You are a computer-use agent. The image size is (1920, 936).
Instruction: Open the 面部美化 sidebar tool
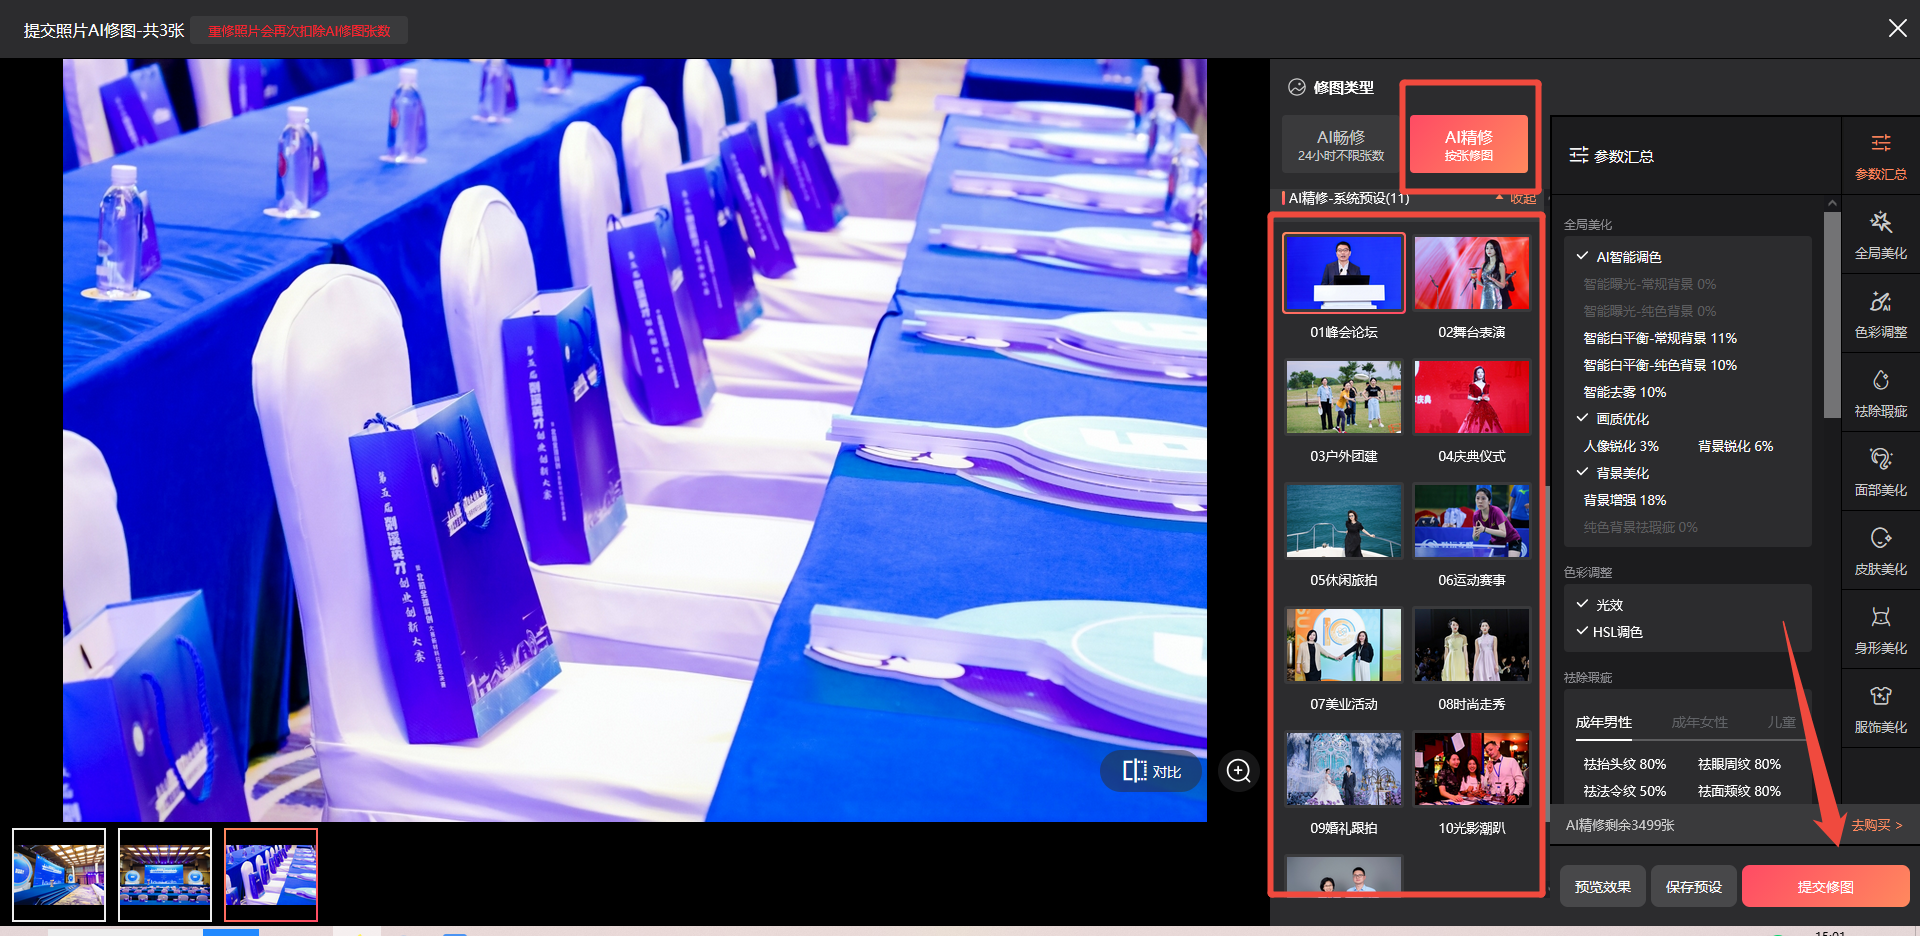click(1880, 472)
